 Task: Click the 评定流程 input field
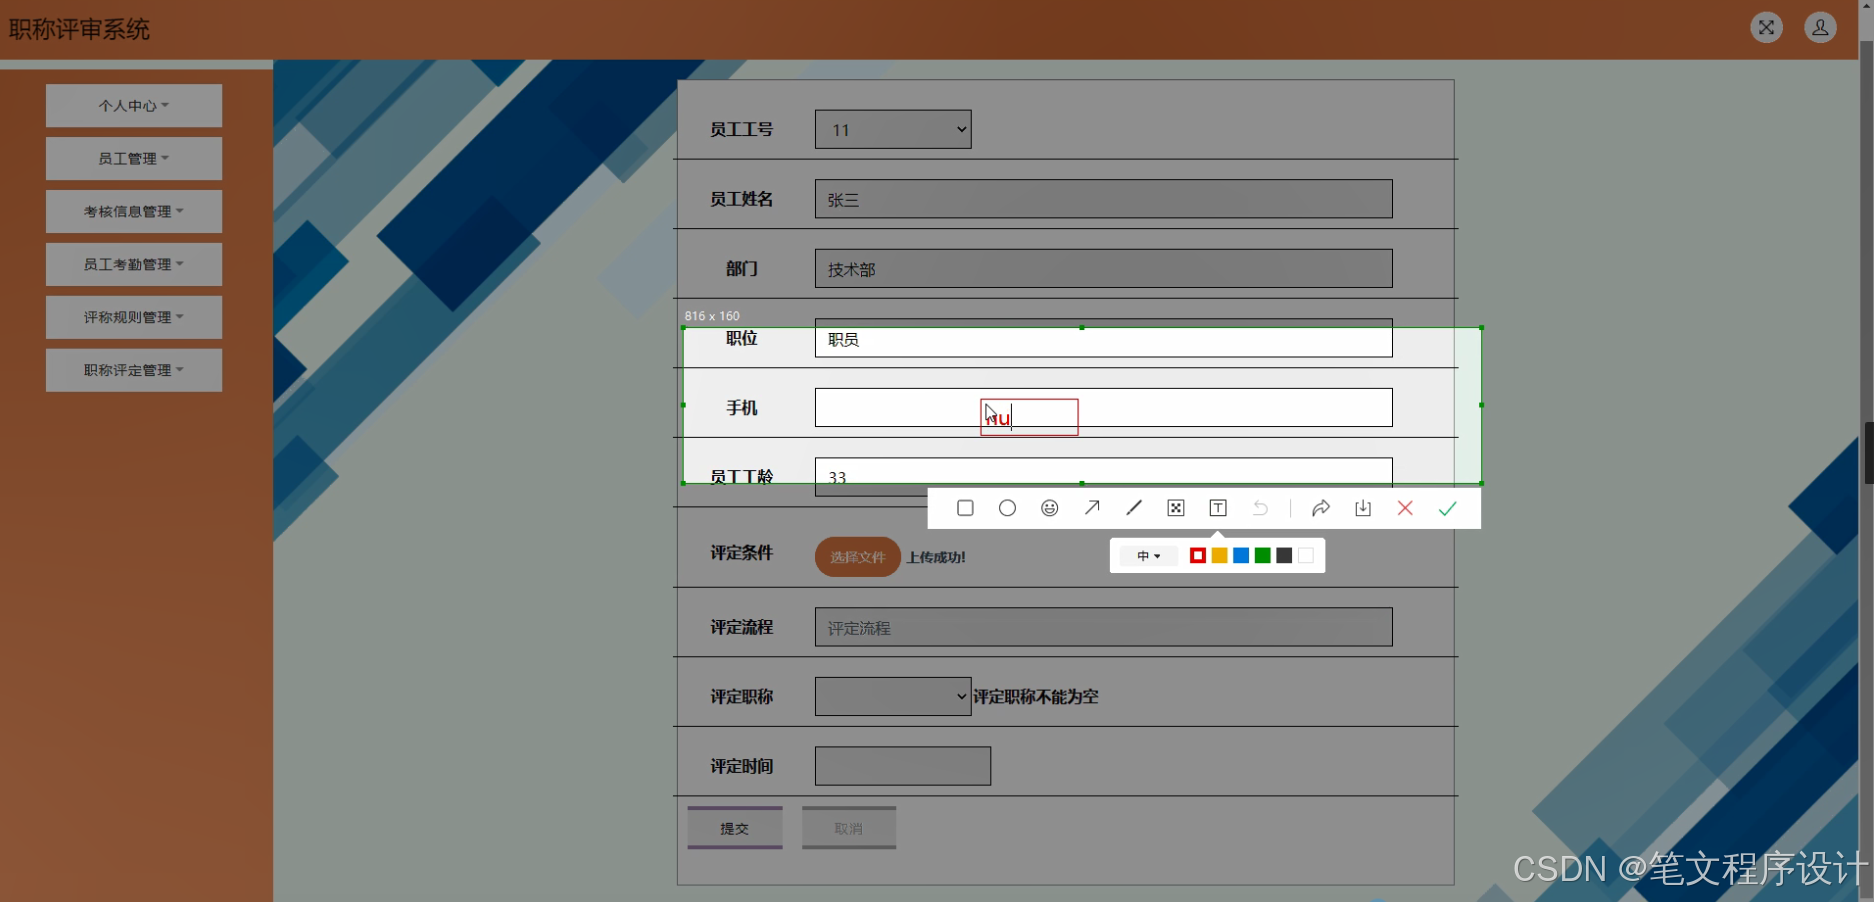coord(1103,627)
